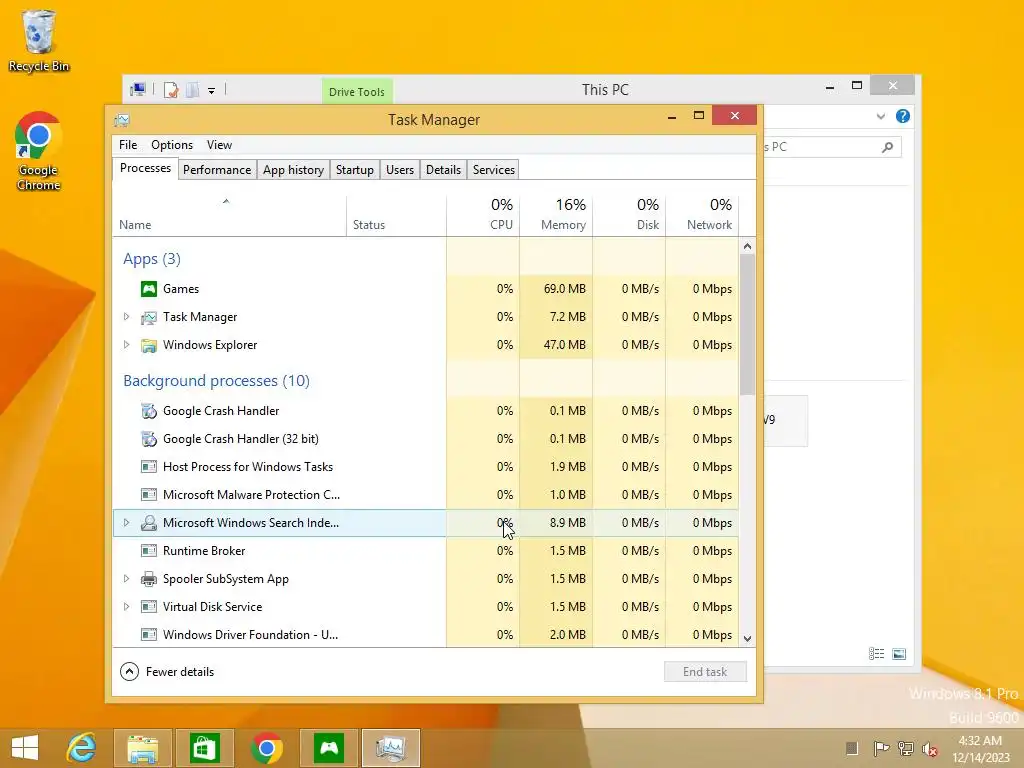Click the Virtual Disk Service icon
1024x768 pixels.
pos(149,607)
